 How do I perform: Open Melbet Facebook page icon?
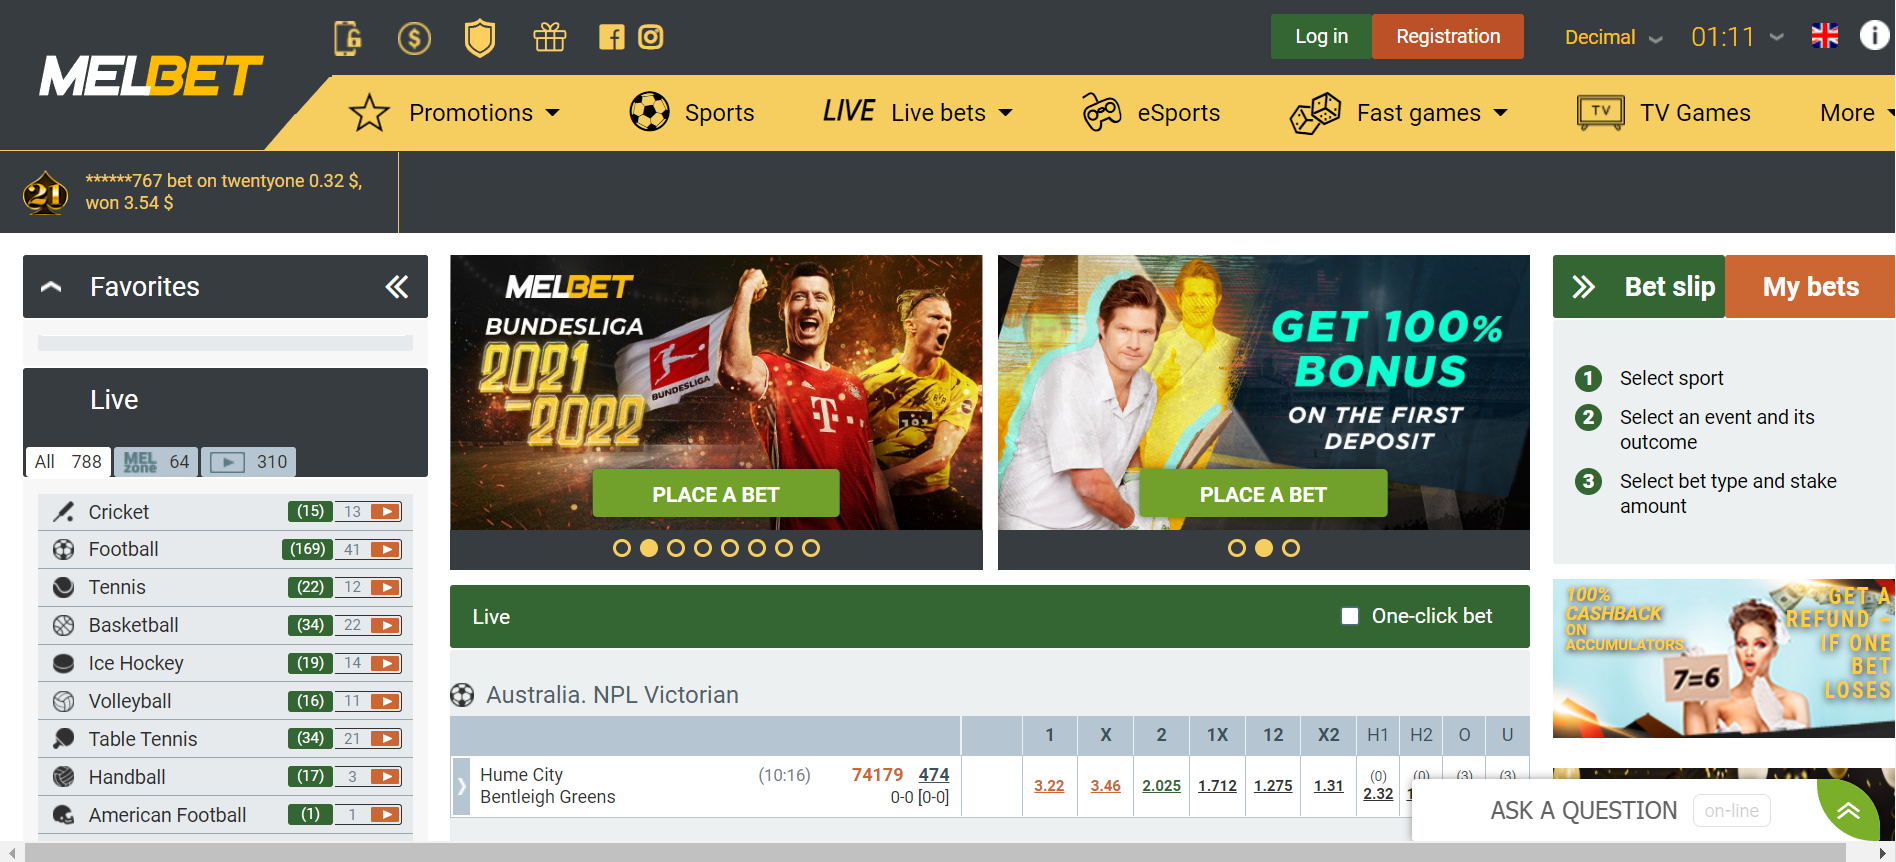612,38
